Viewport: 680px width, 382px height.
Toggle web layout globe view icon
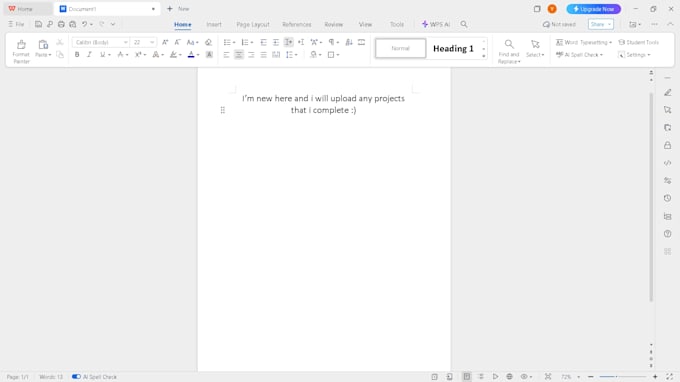pyautogui.click(x=510, y=377)
